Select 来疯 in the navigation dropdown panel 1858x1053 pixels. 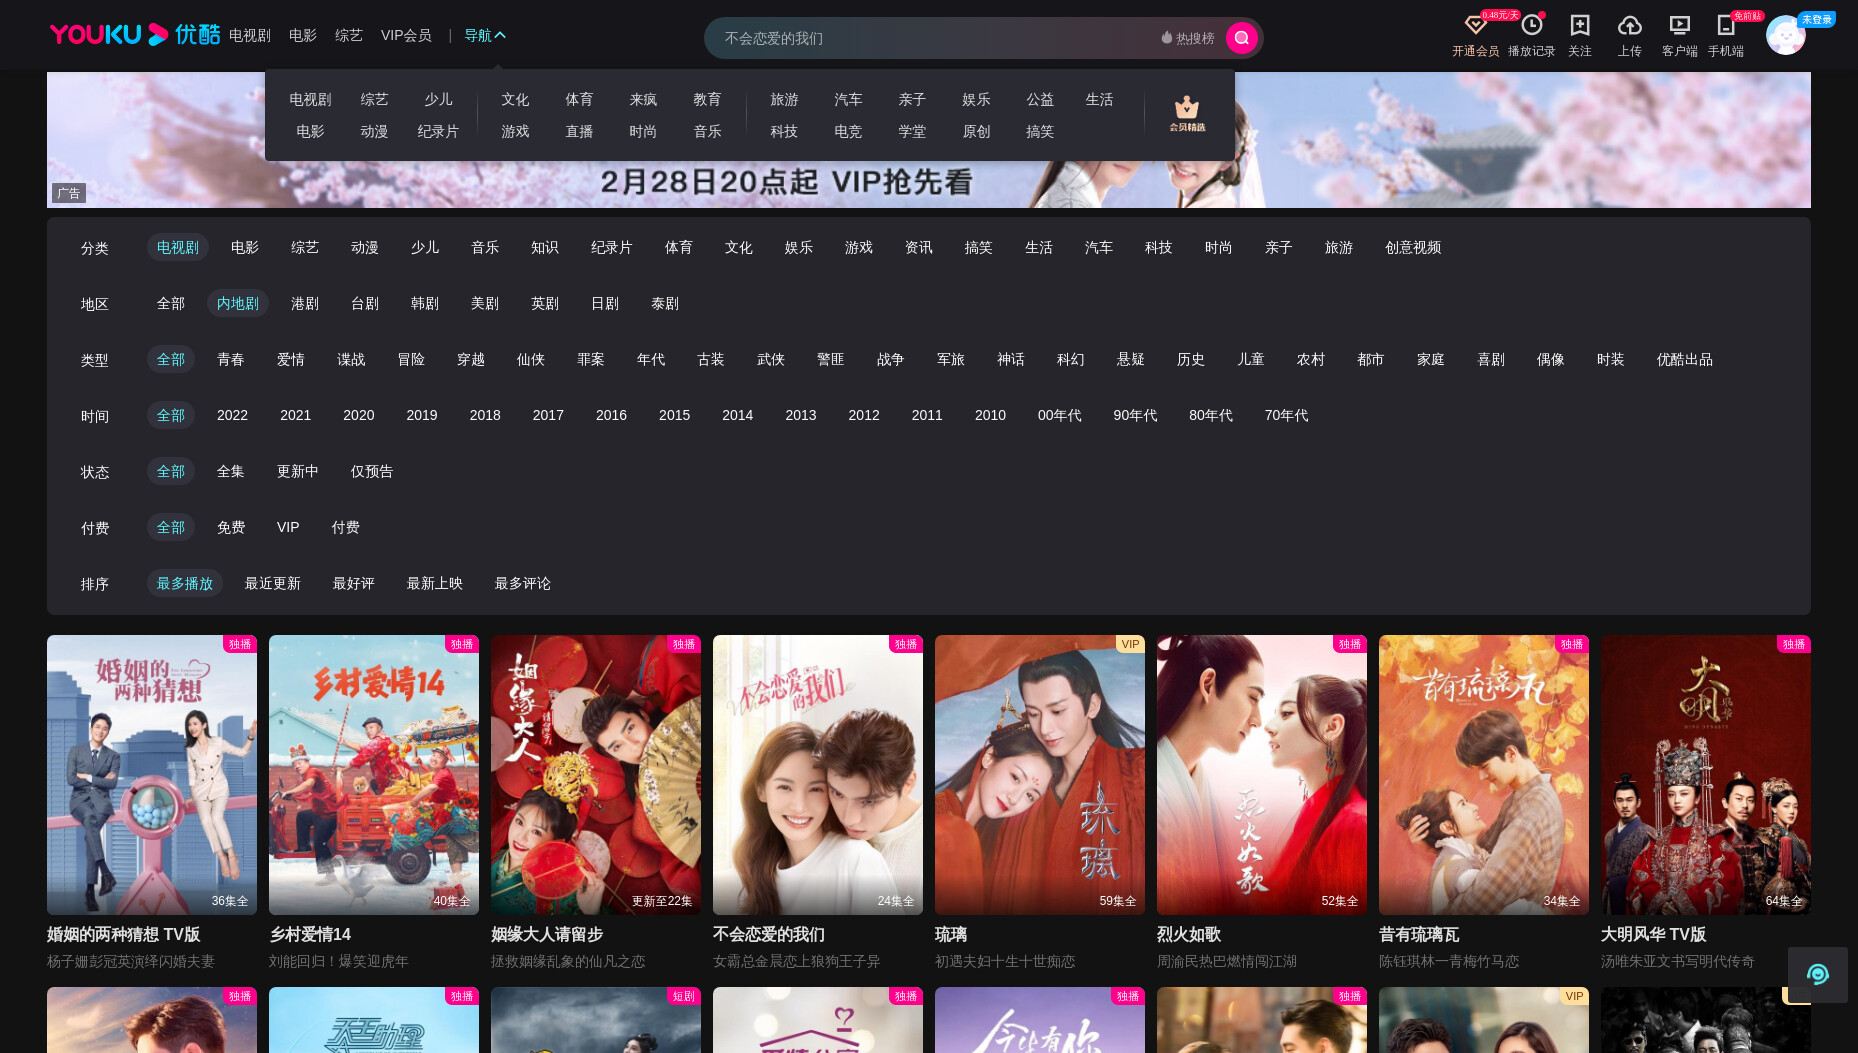(x=643, y=99)
